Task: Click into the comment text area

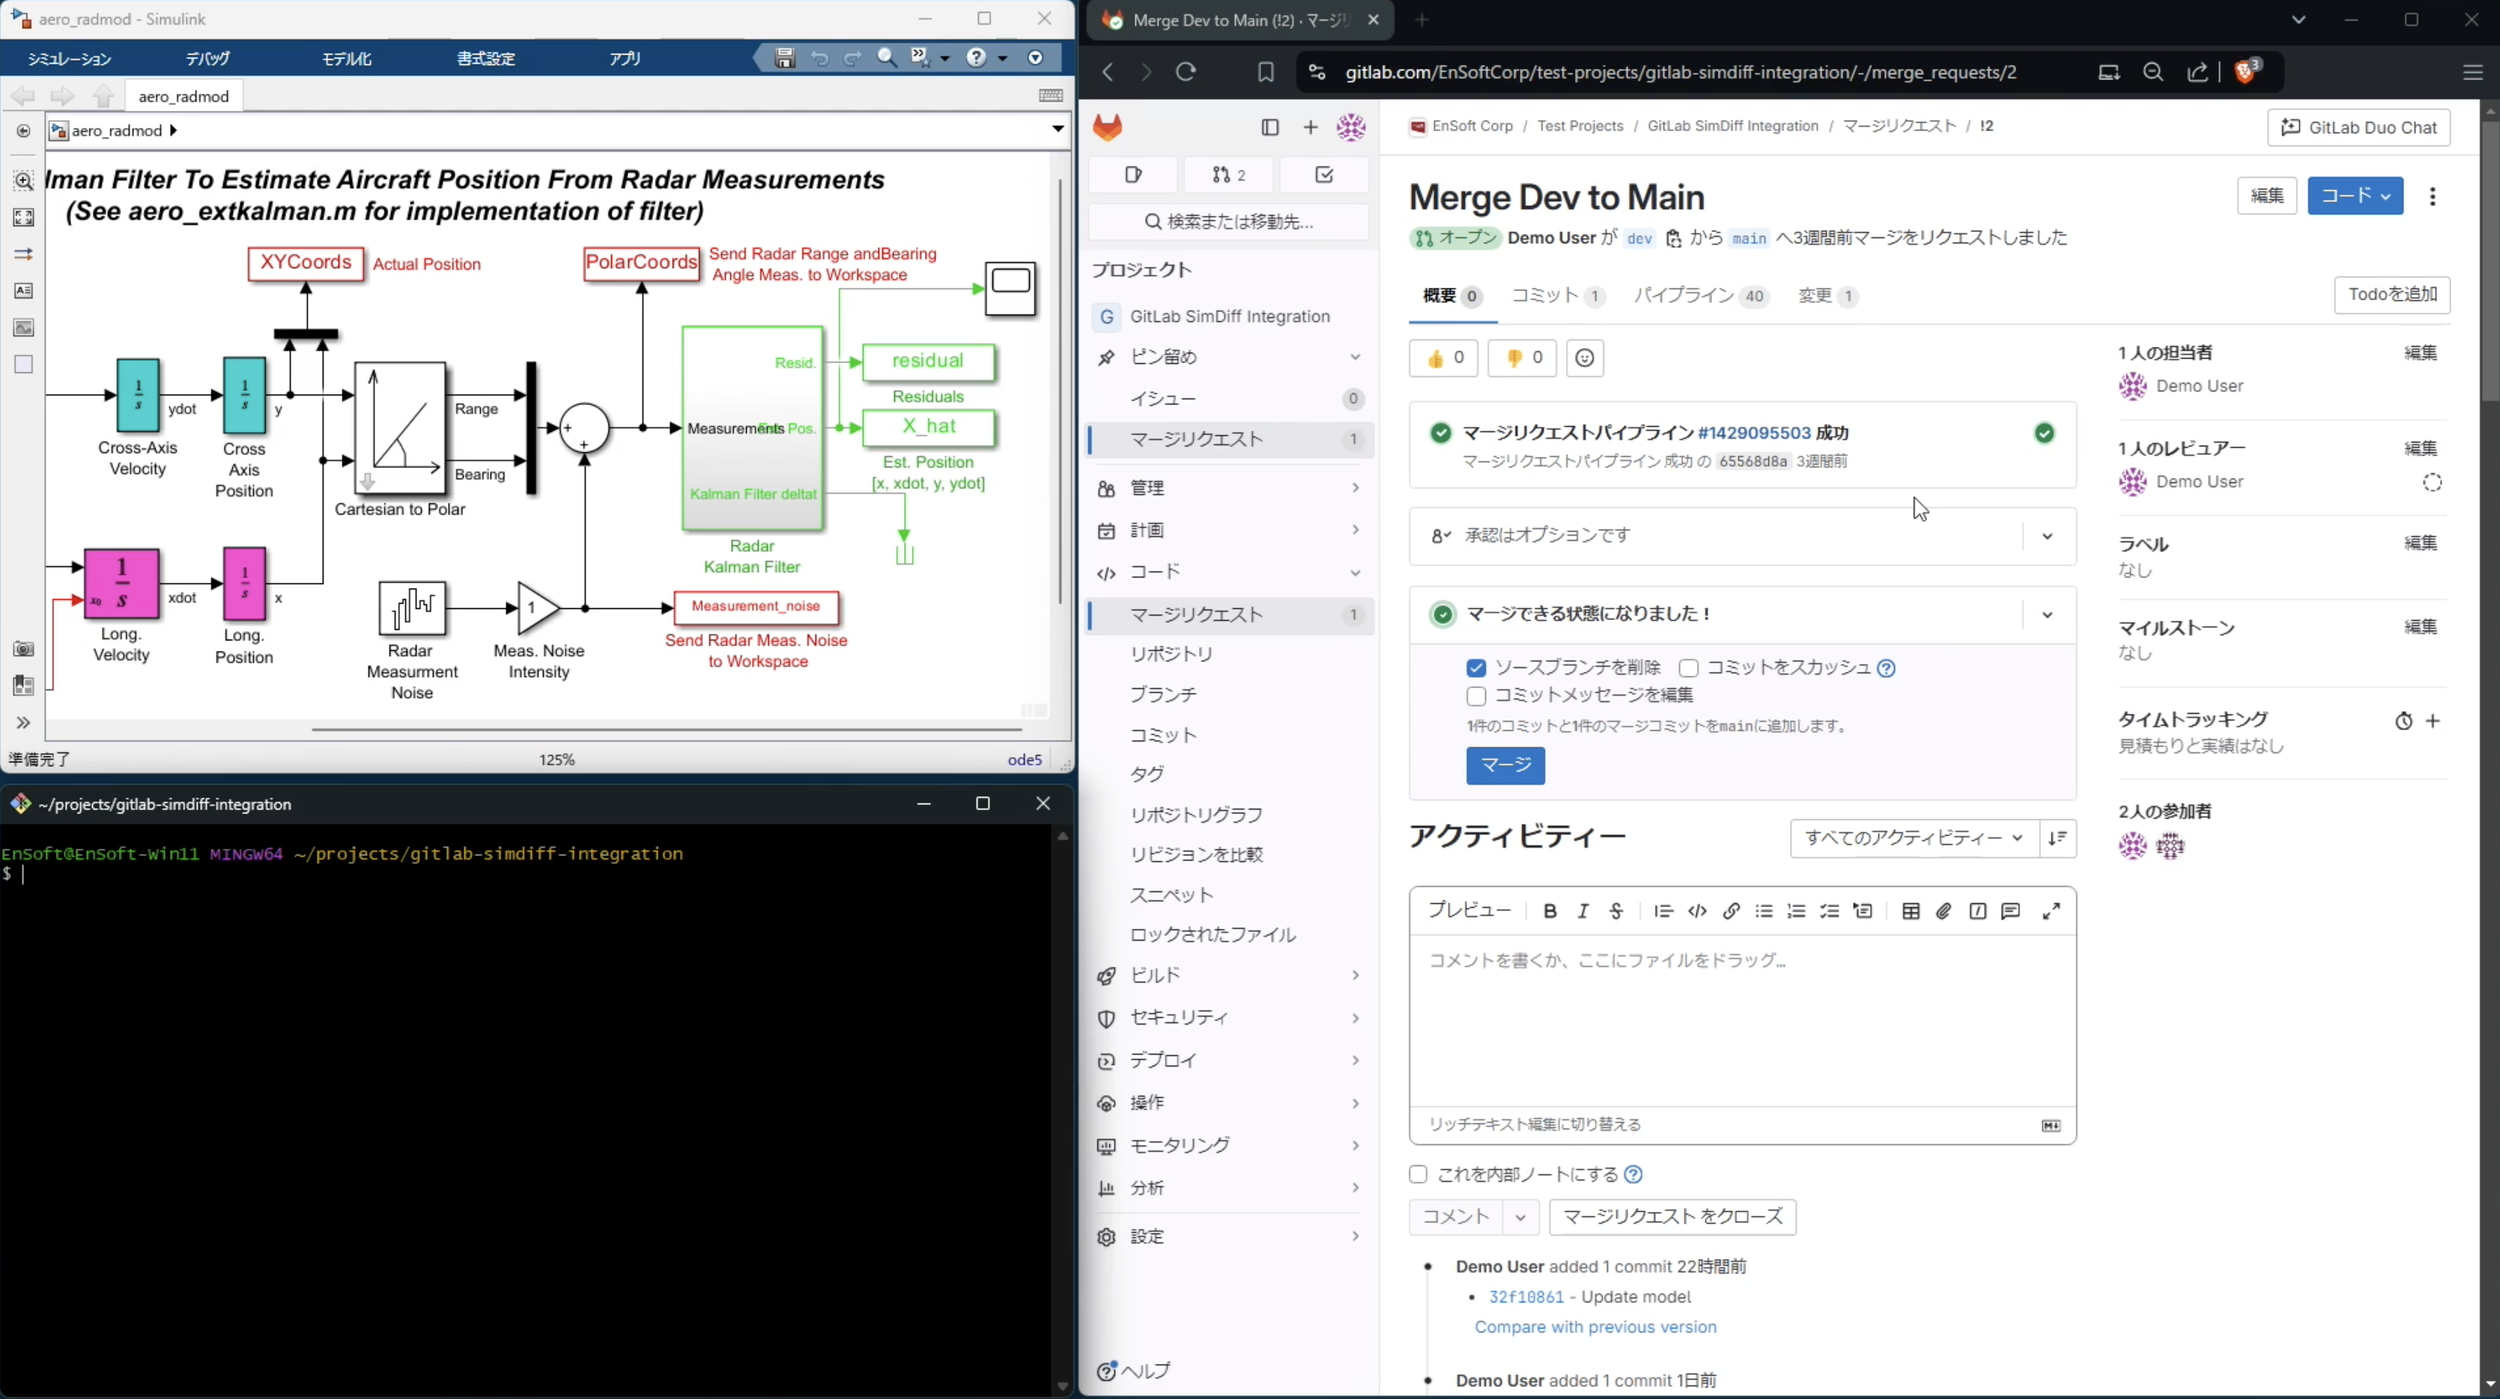Action: (1742, 1020)
